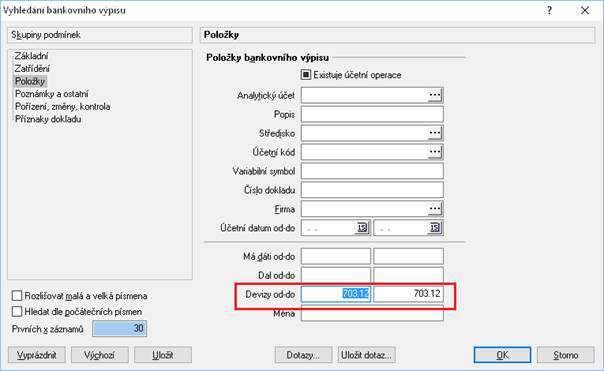Select Základní in the condition groups list
The width and height of the screenshot is (604, 371).
(31, 56)
